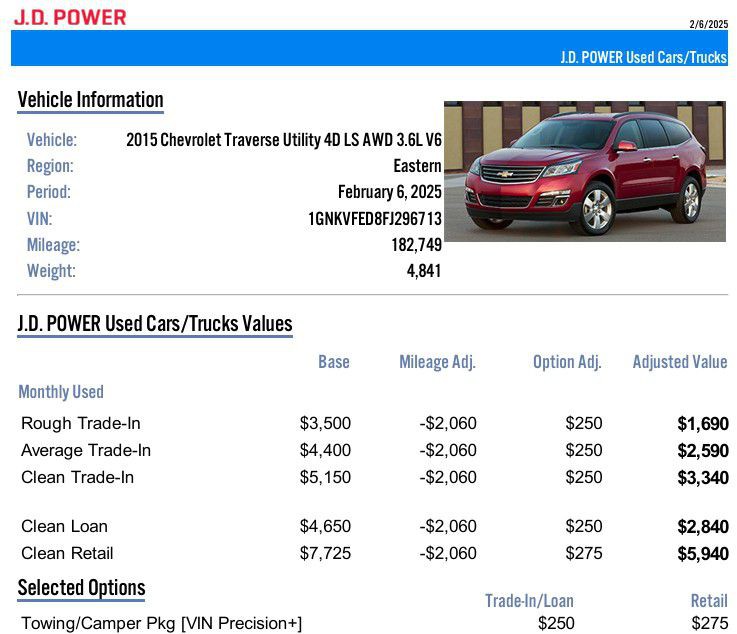Click the Region value Eastern
This screenshot has width=737, height=634.
[x=417, y=166]
